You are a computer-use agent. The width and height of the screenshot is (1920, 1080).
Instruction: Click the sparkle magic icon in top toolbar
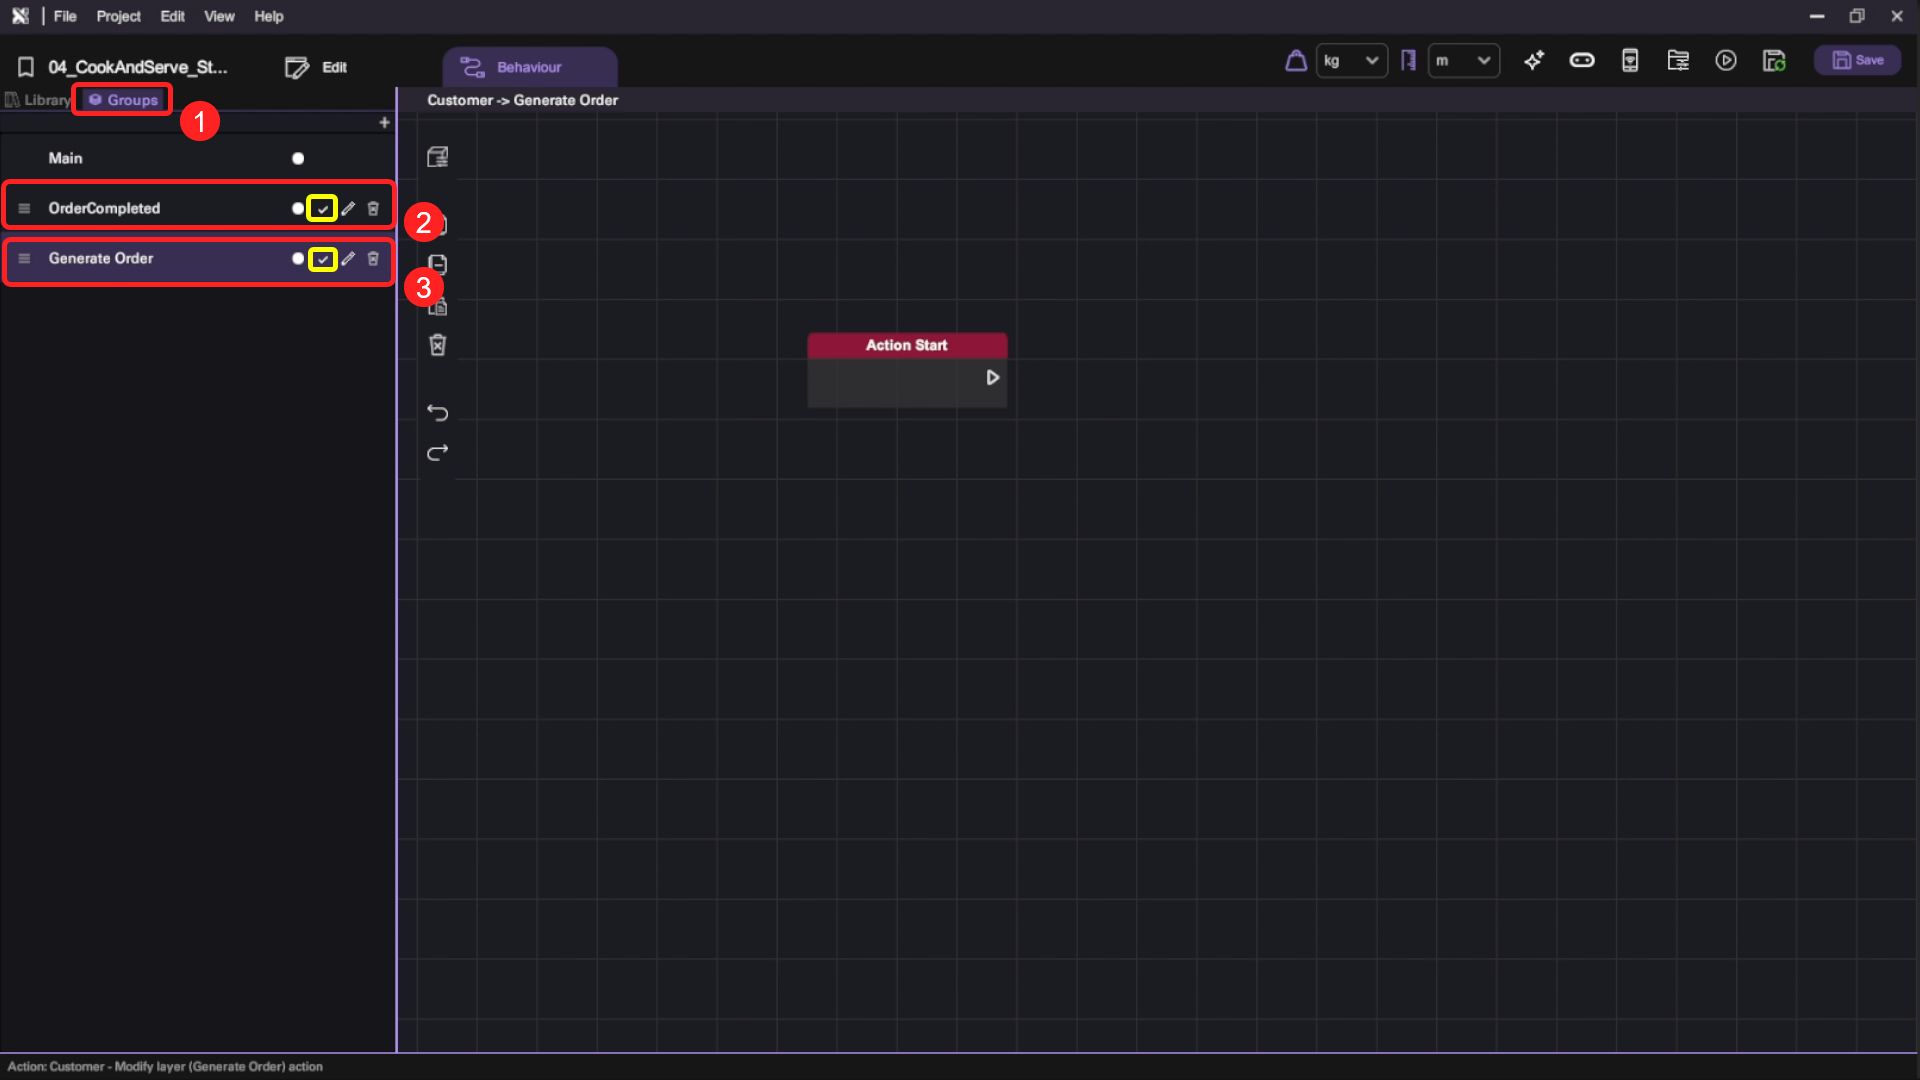coord(1533,61)
